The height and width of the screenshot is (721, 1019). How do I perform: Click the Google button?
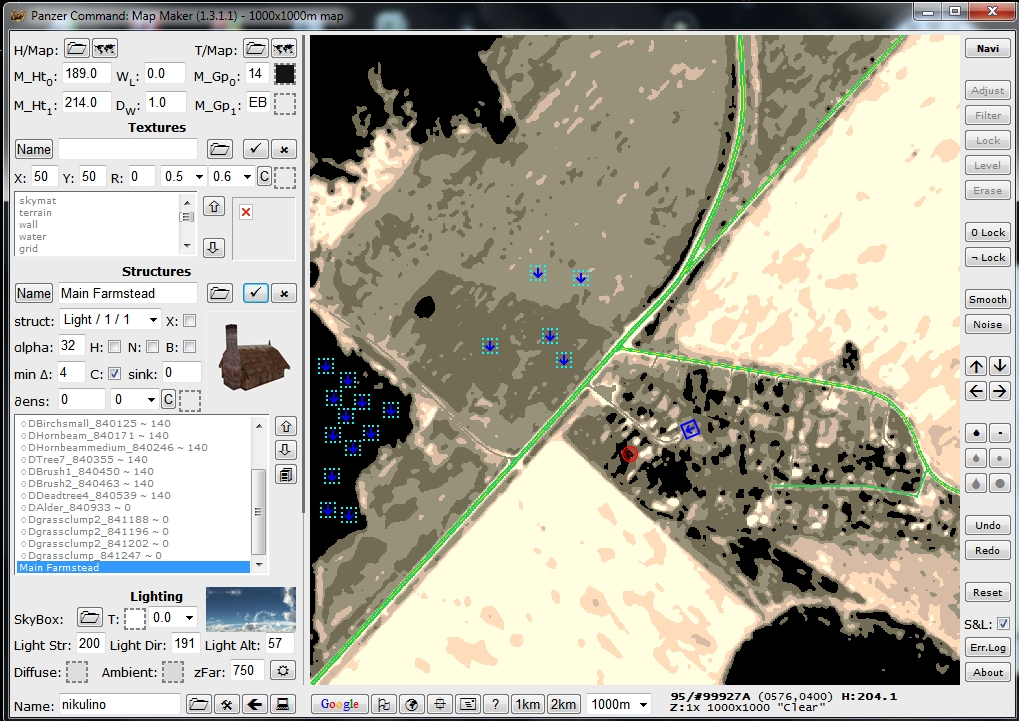339,704
